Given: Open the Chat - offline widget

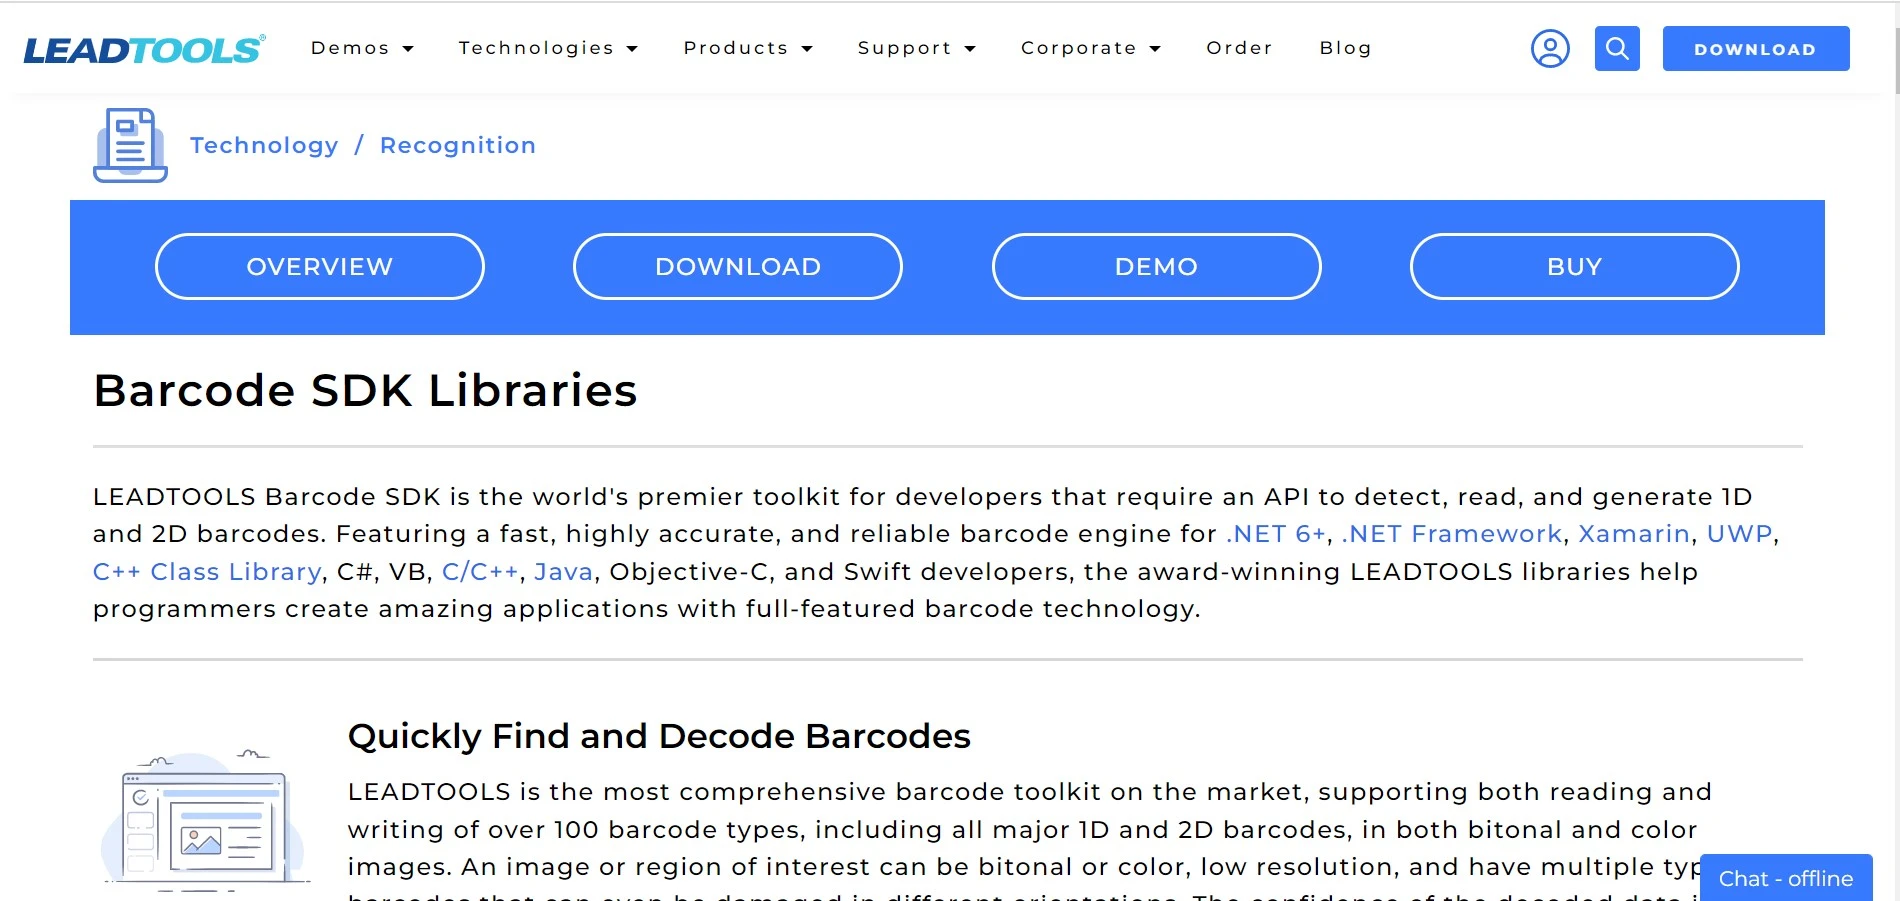Looking at the screenshot, I should (x=1785, y=878).
